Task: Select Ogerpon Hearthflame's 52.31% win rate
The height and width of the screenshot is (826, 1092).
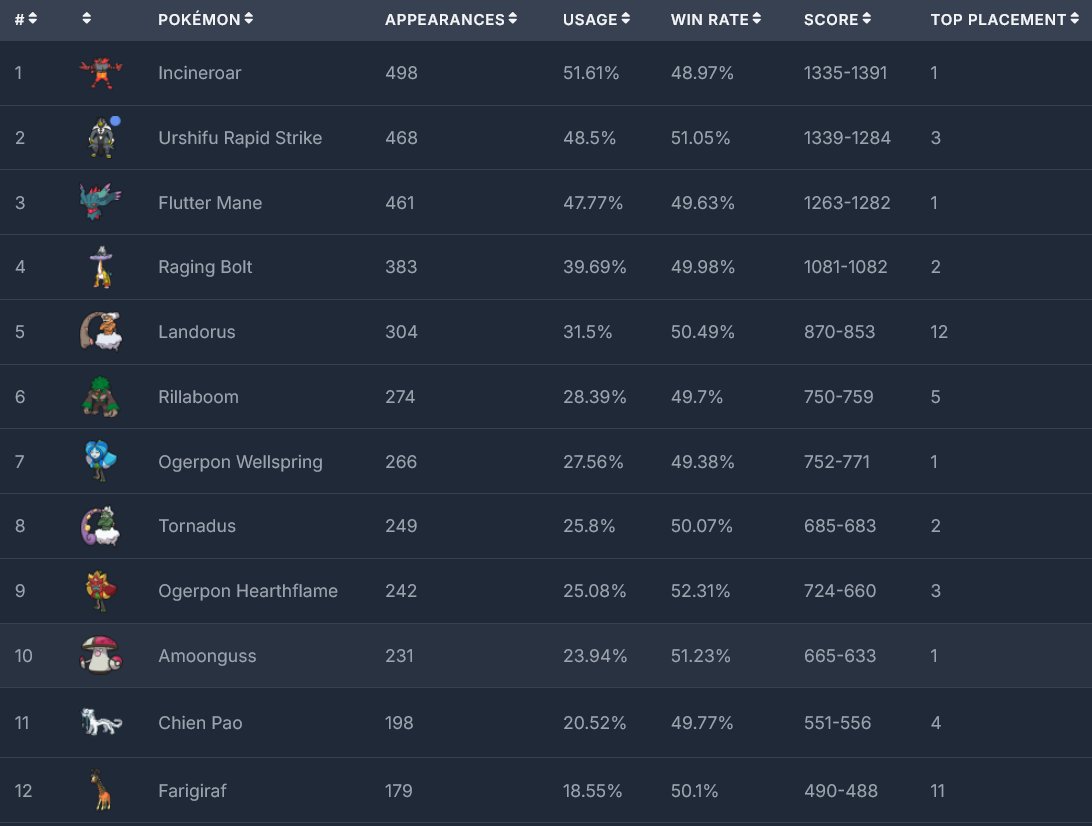Action: tap(701, 591)
